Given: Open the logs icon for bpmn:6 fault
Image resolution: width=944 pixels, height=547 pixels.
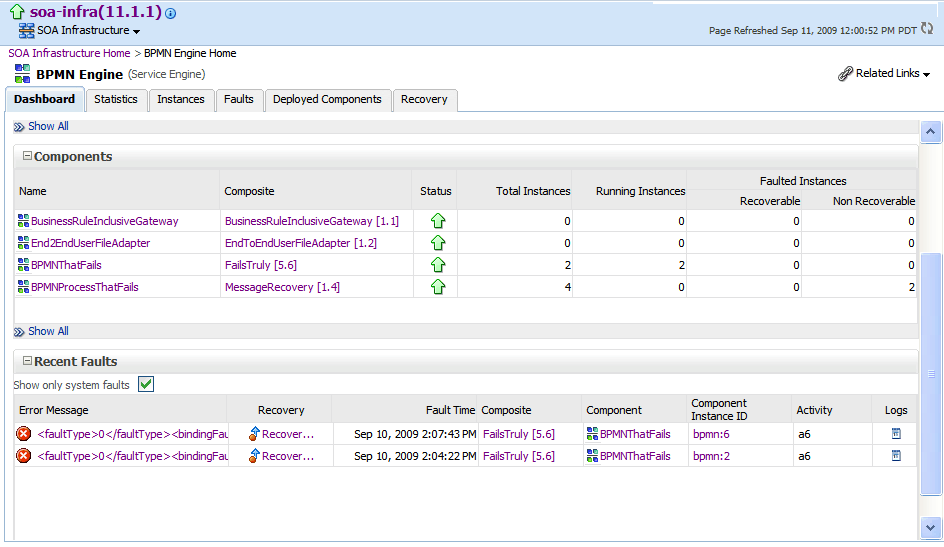Looking at the screenshot, I should tap(896, 434).
